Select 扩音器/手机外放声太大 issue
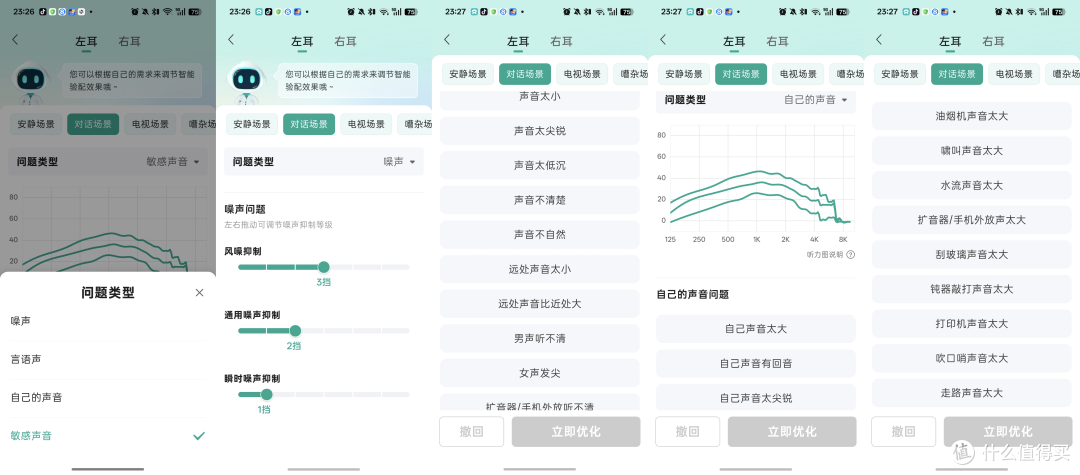 972,220
